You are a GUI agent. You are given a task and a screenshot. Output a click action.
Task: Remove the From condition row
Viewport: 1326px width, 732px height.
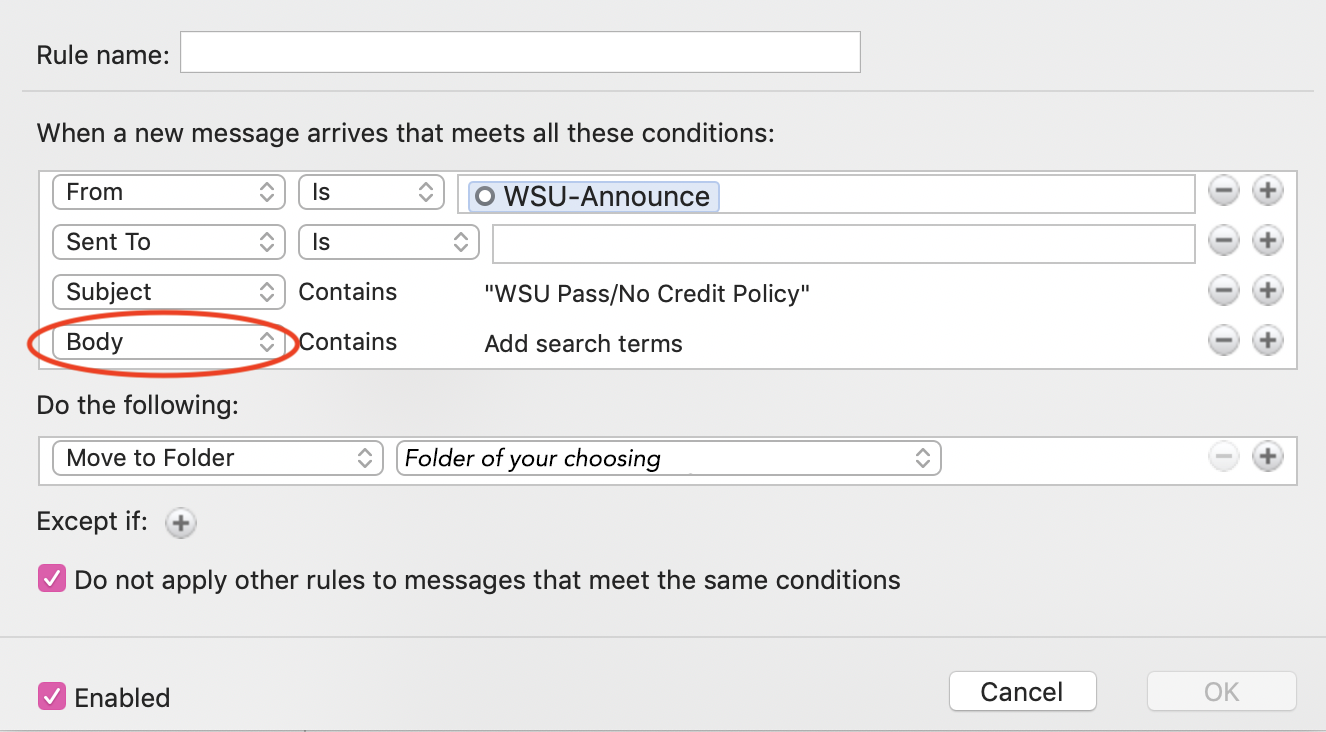click(x=1224, y=191)
